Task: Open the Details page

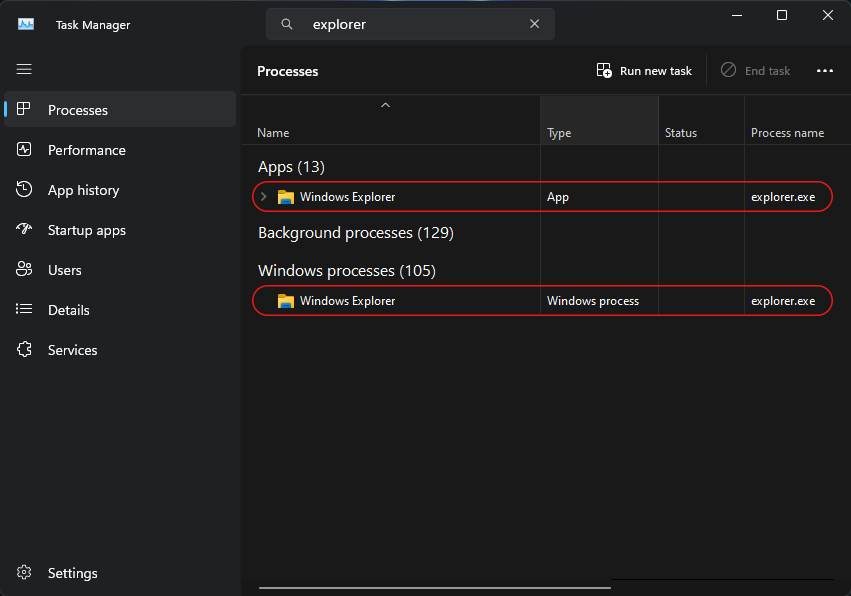Action: 120,310
